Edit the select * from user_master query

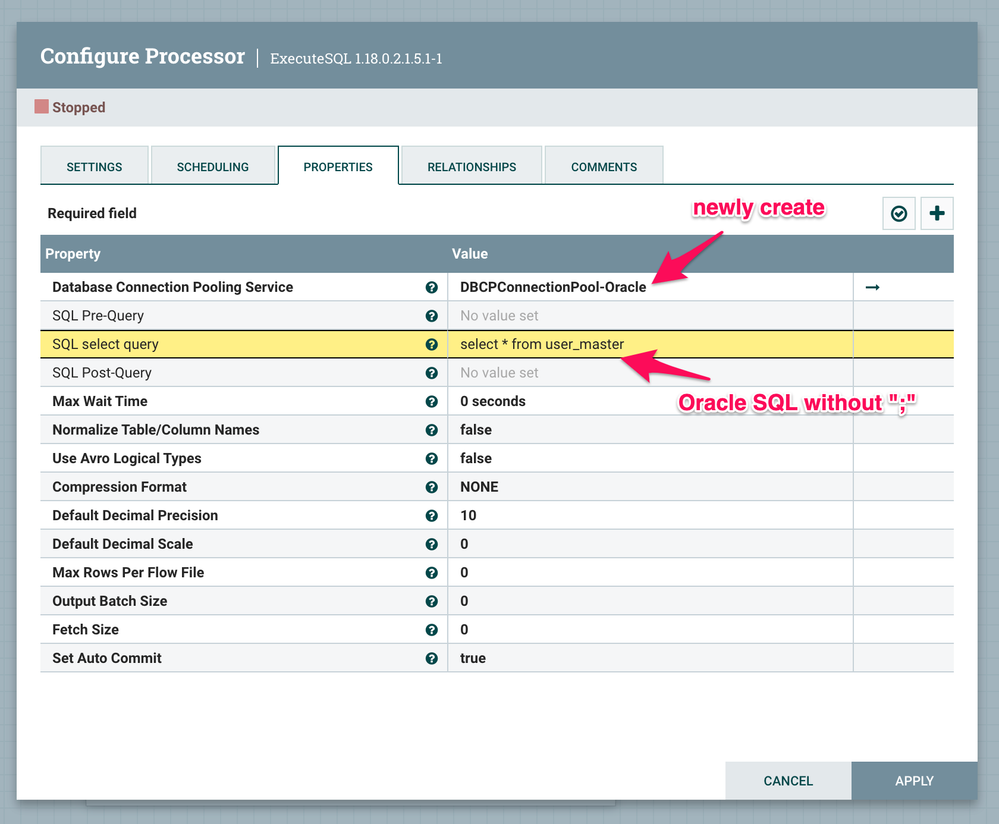pos(650,345)
